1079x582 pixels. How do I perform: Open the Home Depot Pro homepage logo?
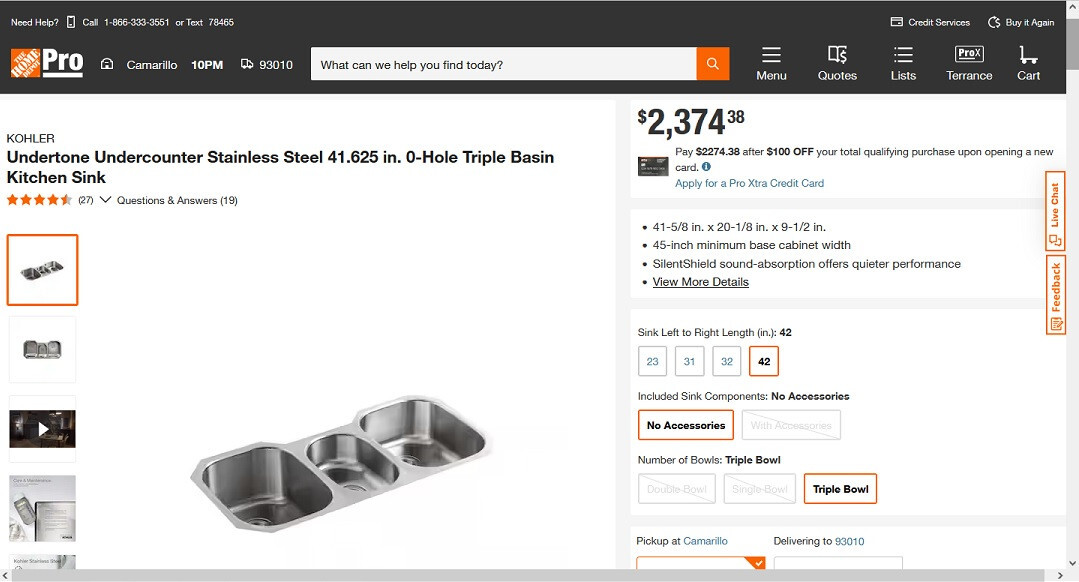[45, 62]
